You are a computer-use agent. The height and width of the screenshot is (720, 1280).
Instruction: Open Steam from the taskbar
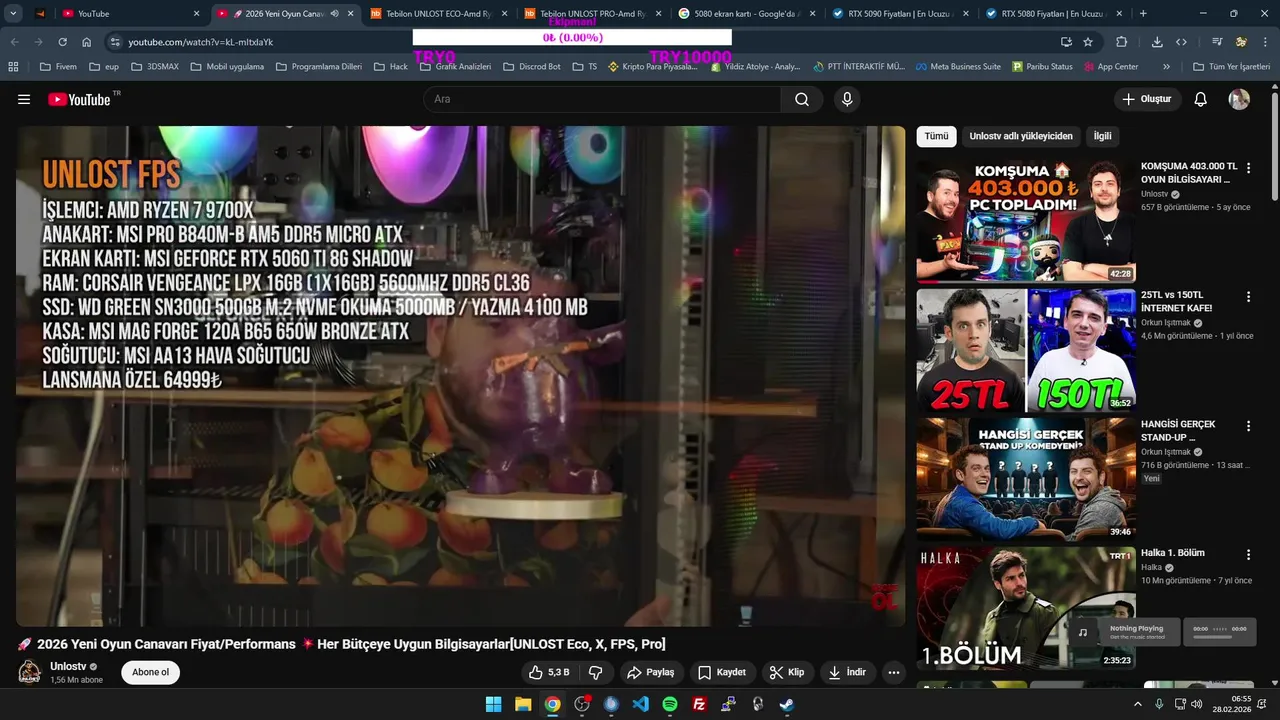point(787,704)
